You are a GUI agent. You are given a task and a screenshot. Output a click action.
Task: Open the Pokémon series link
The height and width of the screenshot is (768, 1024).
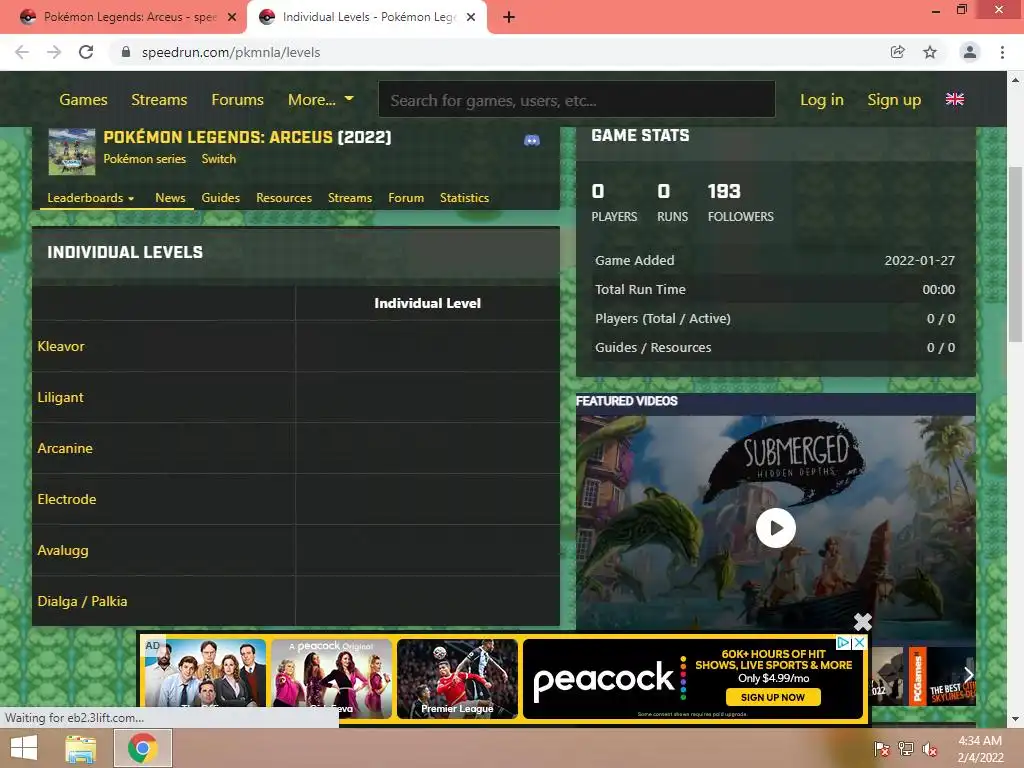(x=144, y=159)
